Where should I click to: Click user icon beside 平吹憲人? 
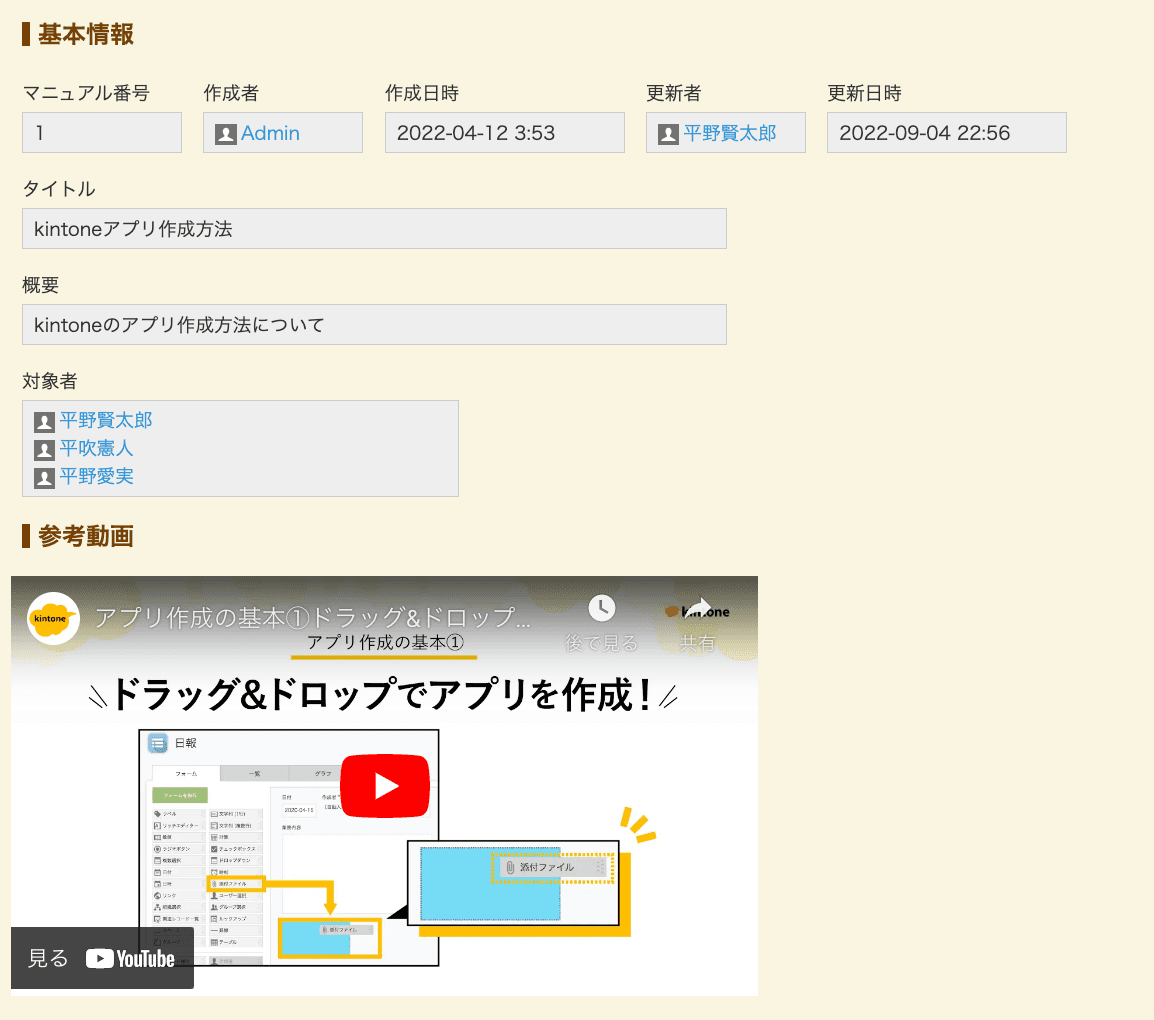[44, 450]
